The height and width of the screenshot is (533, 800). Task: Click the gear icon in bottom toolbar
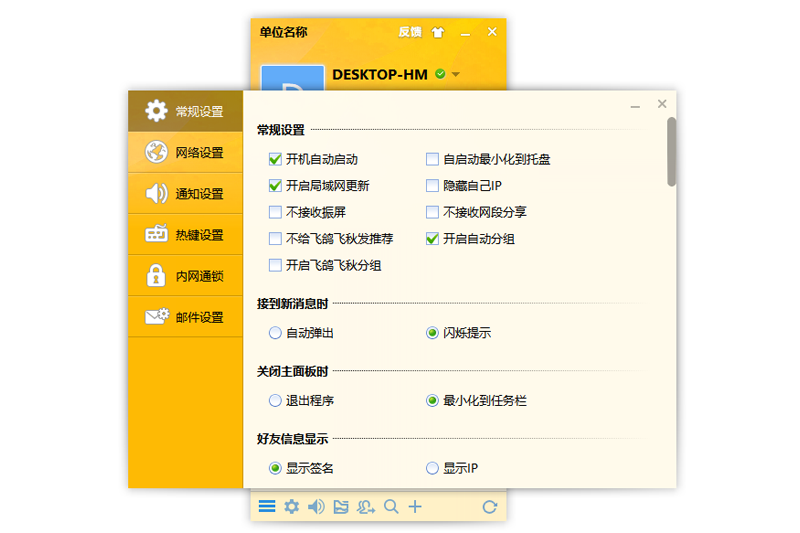(x=291, y=507)
